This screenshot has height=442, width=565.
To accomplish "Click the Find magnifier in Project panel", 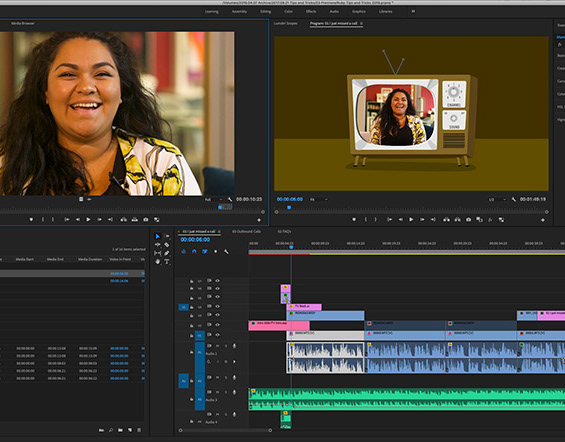I will [111, 430].
